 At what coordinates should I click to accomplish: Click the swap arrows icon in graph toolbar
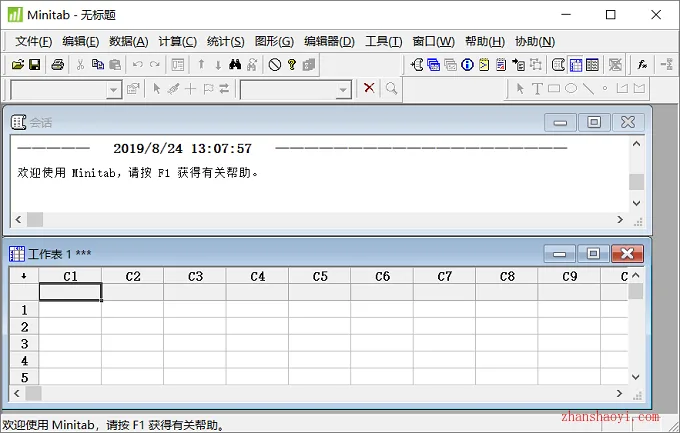[224, 89]
